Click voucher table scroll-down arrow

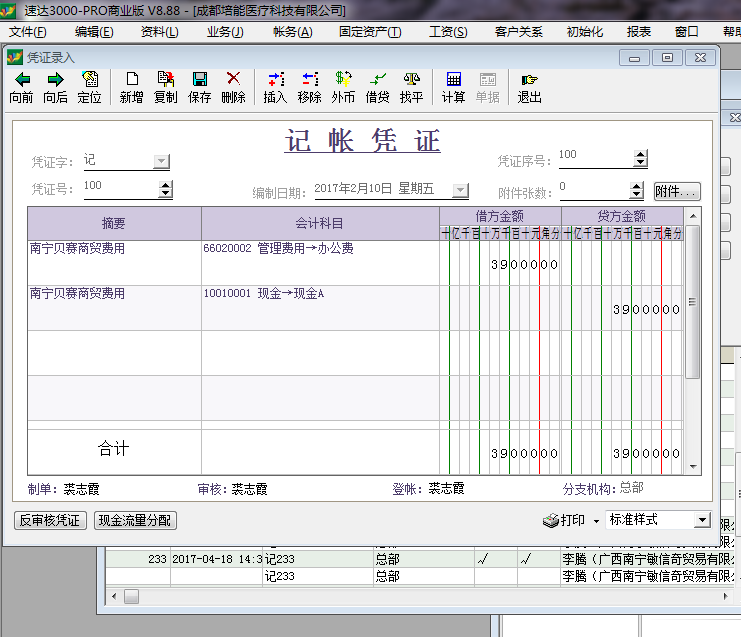coord(693,467)
